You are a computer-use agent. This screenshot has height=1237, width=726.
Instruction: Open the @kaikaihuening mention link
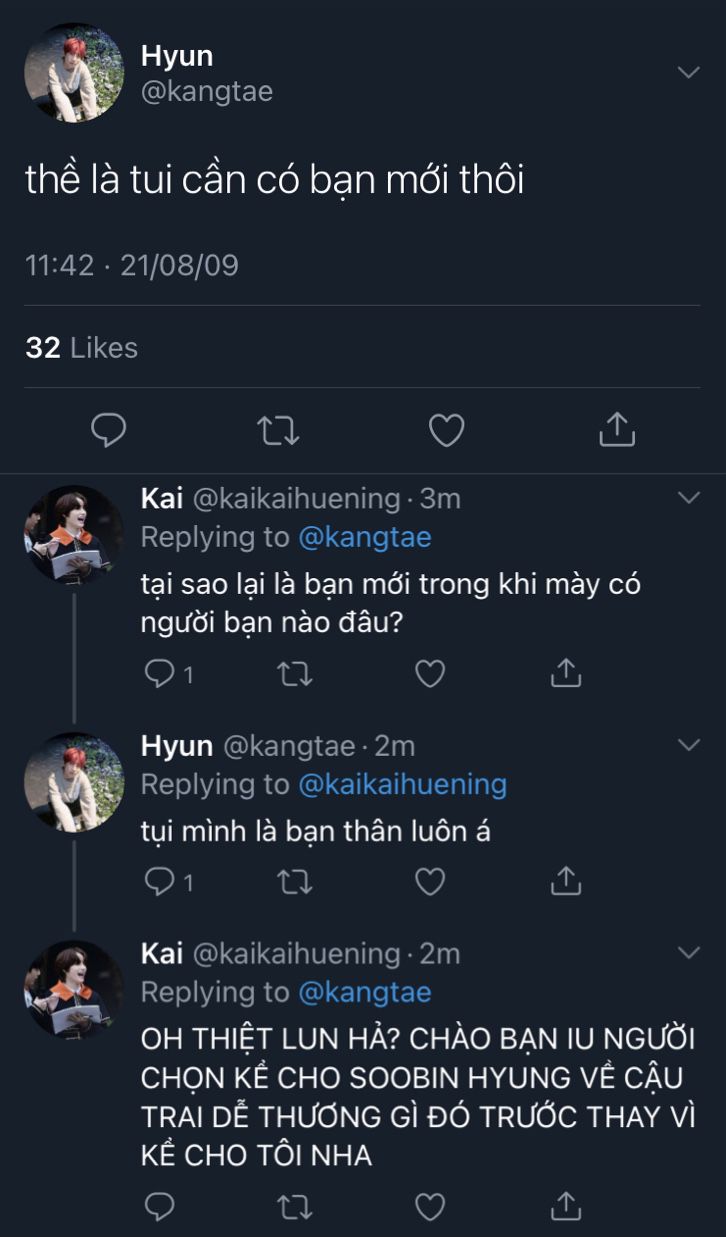coord(402,785)
